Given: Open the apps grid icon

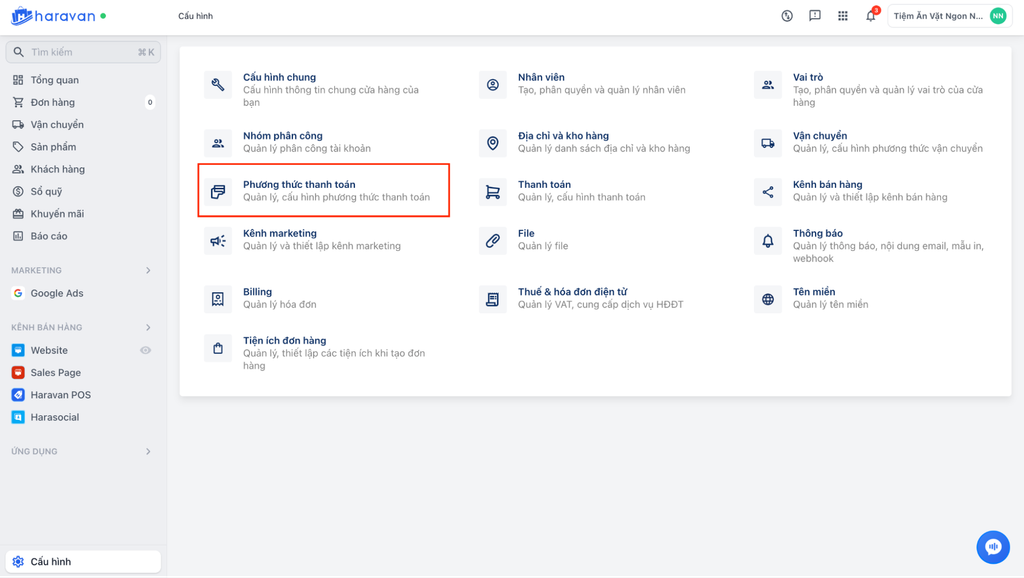Looking at the screenshot, I should click(x=843, y=16).
